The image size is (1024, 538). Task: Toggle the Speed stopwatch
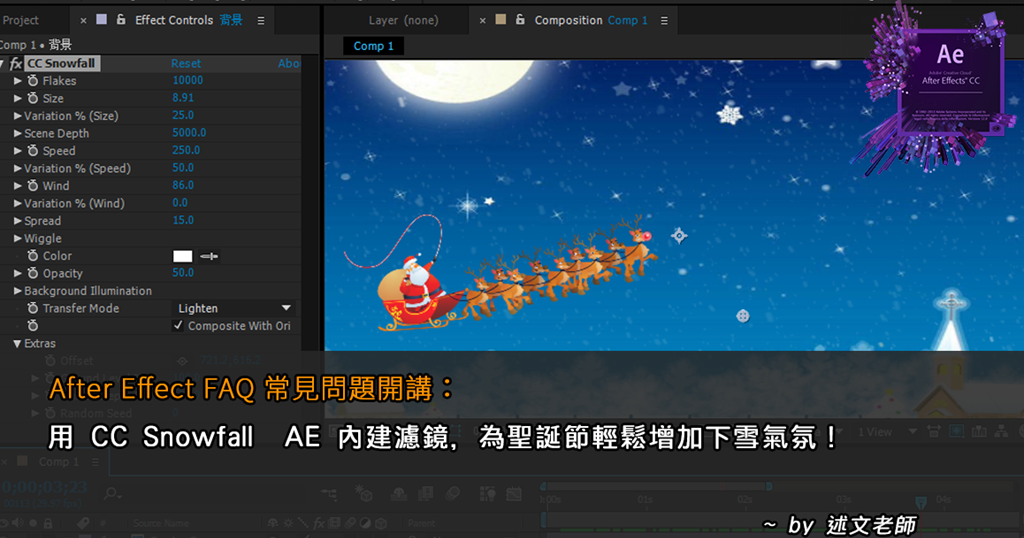click(x=33, y=151)
